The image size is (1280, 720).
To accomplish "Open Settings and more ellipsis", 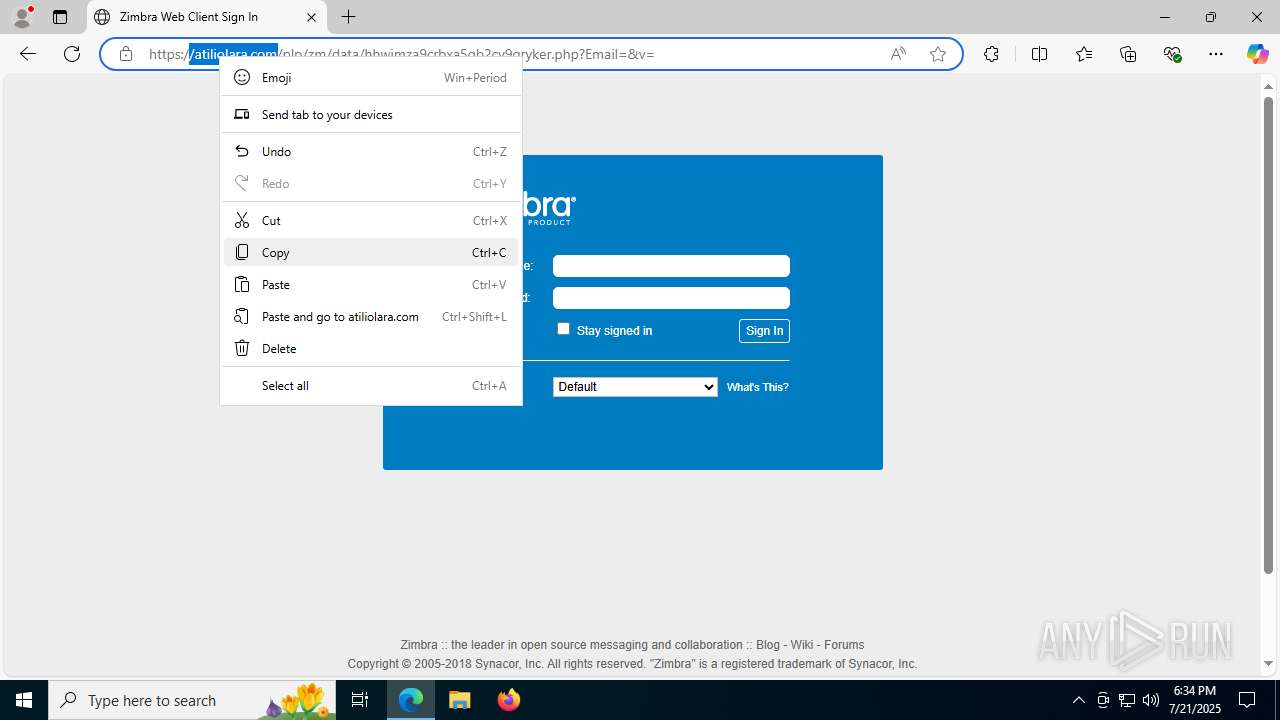I will 1216,54.
